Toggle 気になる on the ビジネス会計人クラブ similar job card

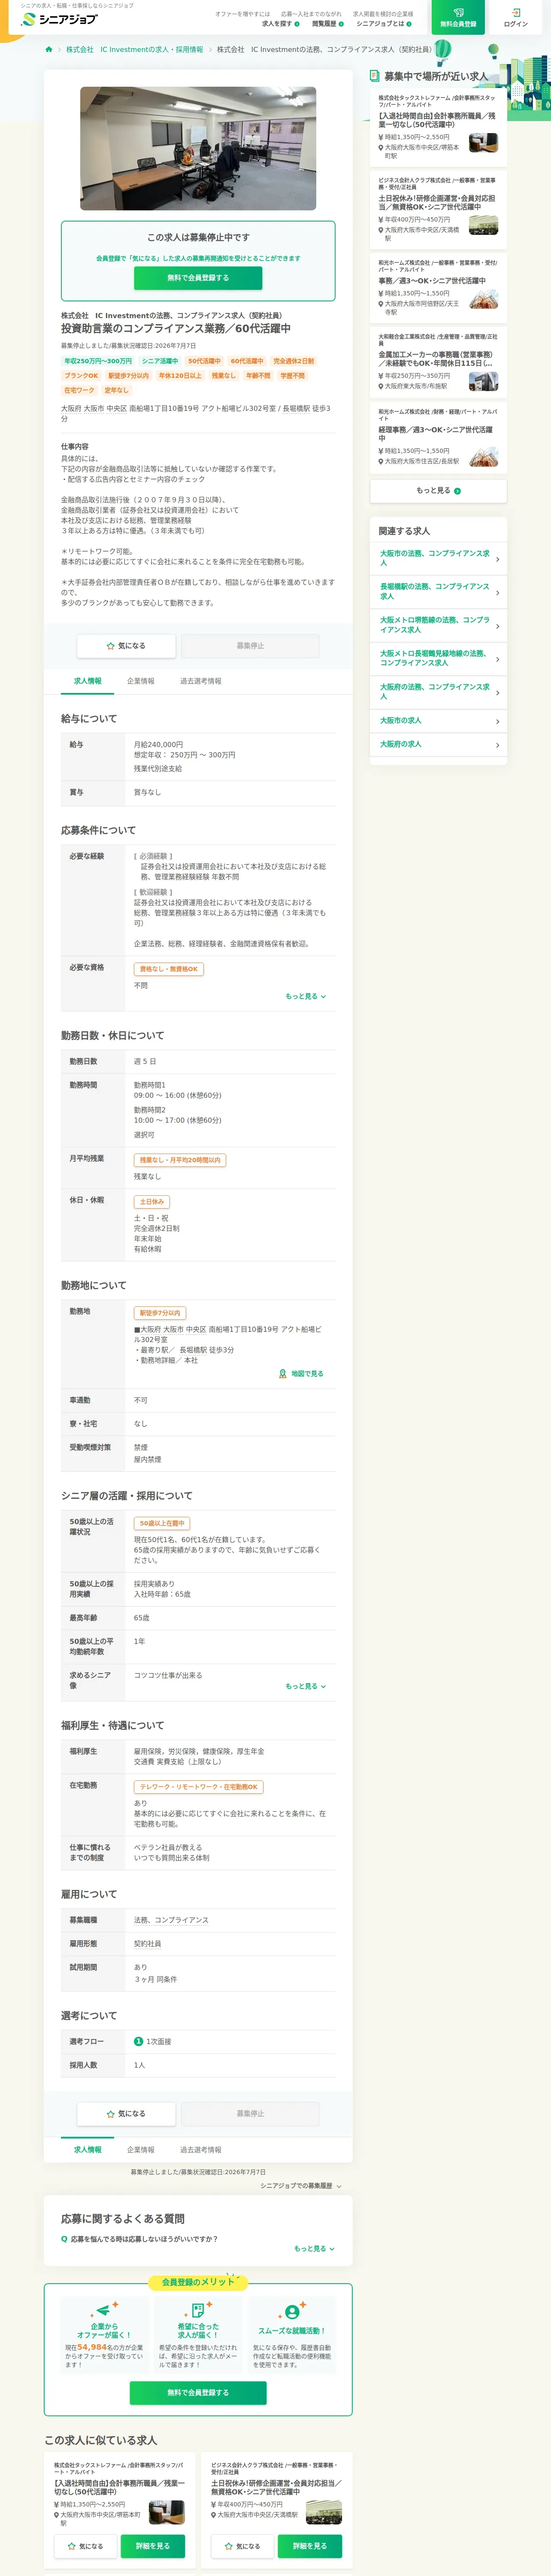(242, 2546)
